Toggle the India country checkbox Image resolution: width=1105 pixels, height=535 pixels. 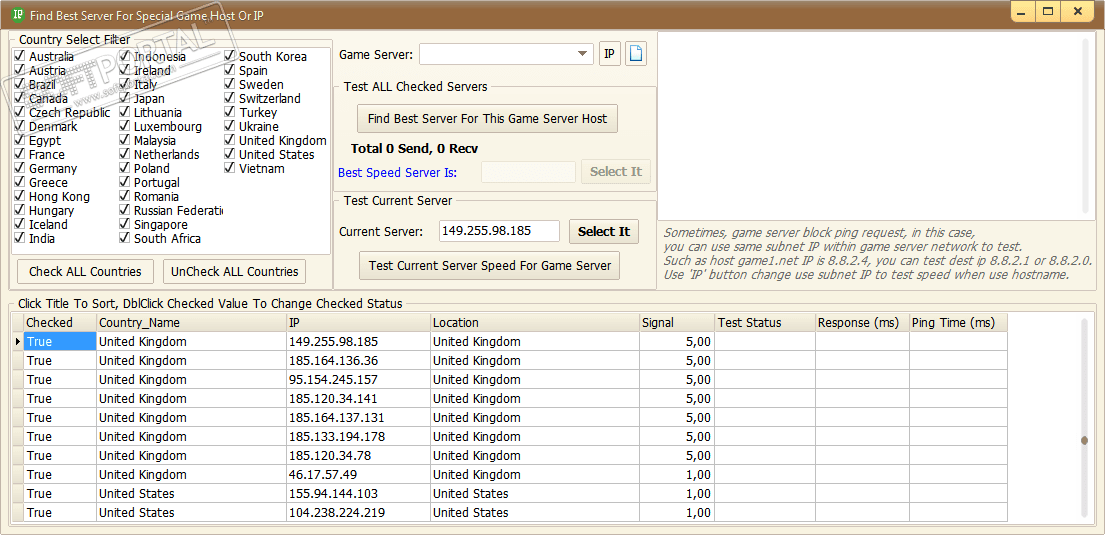[x=20, y=238]
